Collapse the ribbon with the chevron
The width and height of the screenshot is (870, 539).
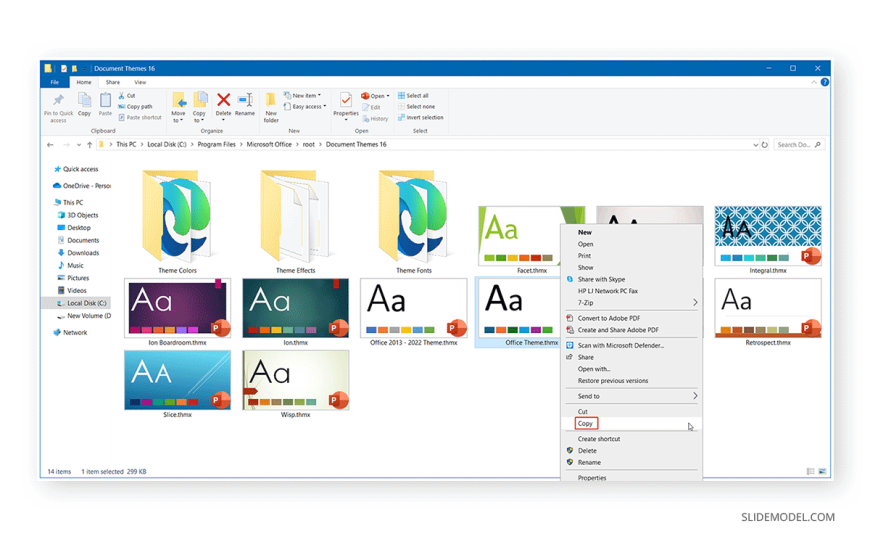(814, 82)
